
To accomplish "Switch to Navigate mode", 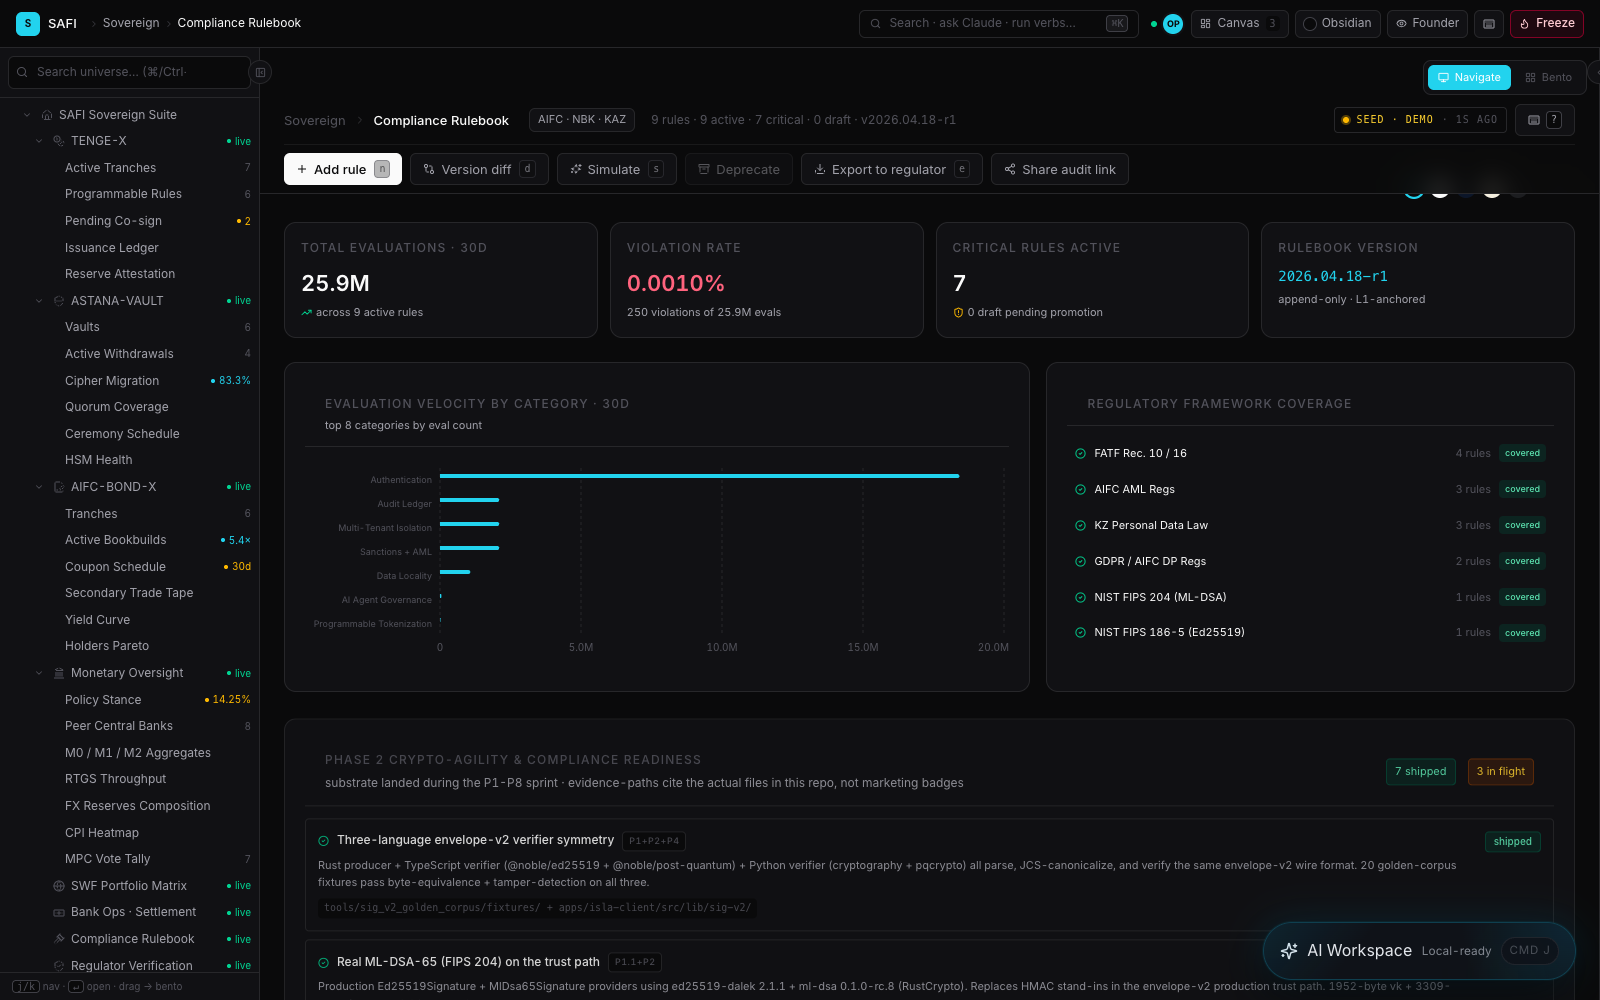I will [x=1469, y=77].
